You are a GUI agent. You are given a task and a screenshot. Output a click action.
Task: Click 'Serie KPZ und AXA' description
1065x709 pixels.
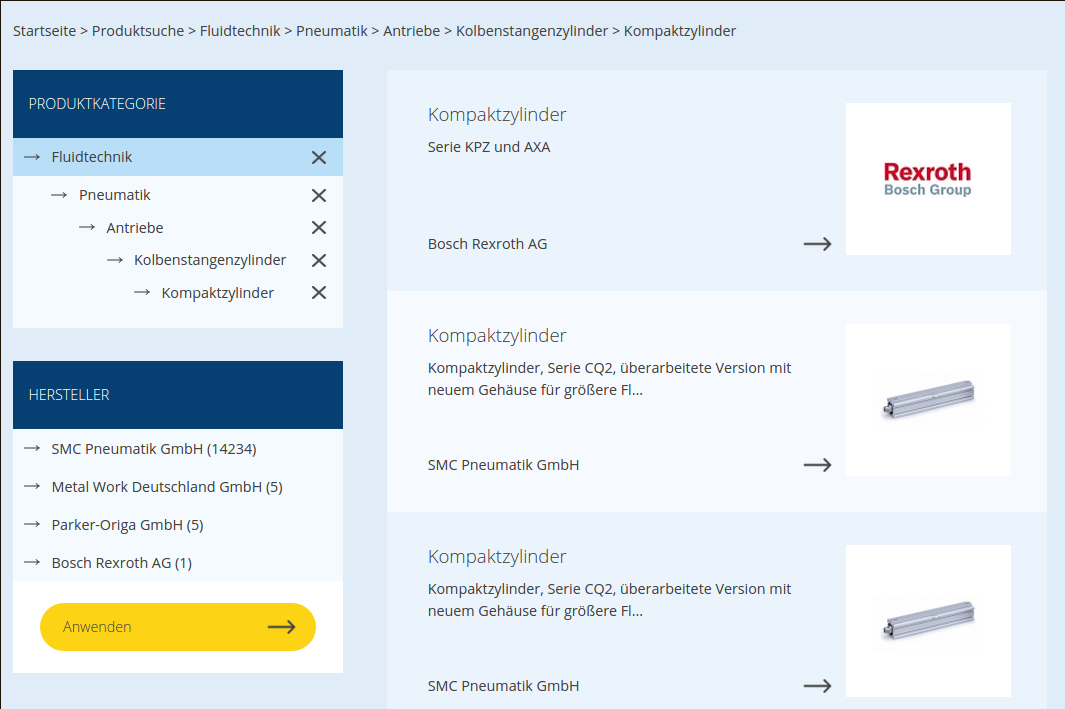pyautogui.click(x=489, y=147)
